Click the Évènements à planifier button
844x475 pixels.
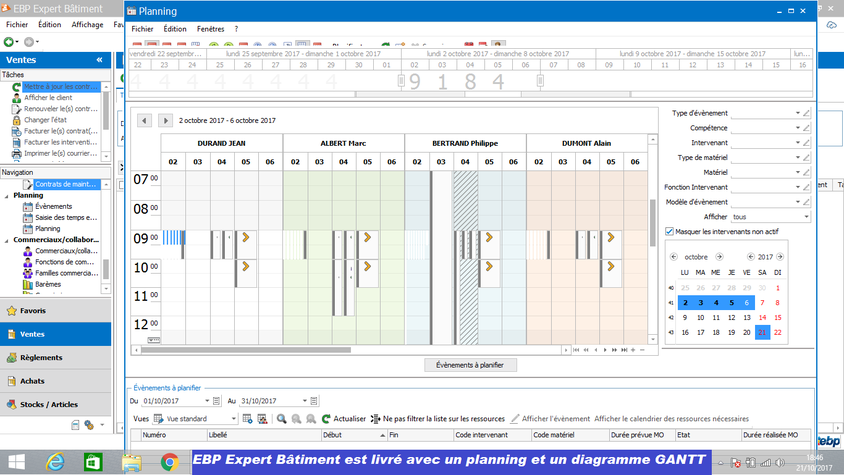coord(470,365)
